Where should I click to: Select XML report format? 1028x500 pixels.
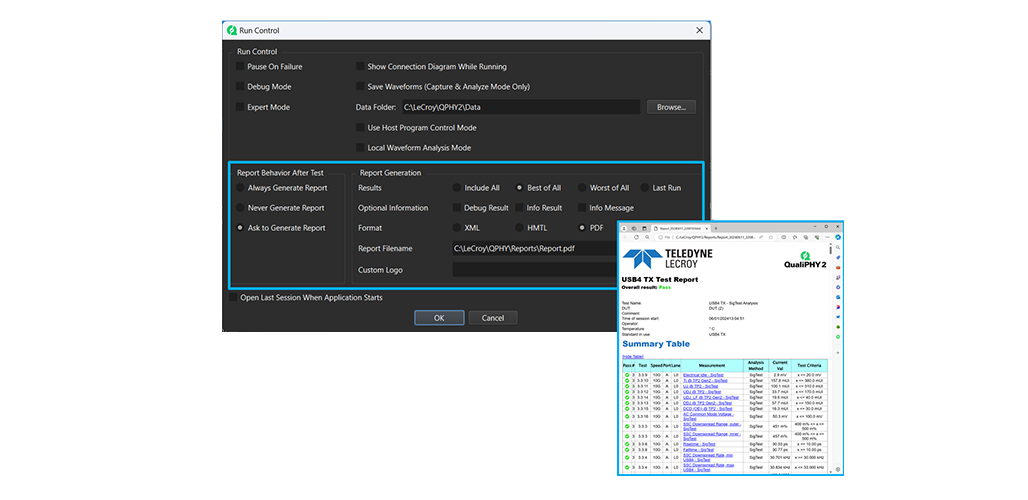point(456,228)
